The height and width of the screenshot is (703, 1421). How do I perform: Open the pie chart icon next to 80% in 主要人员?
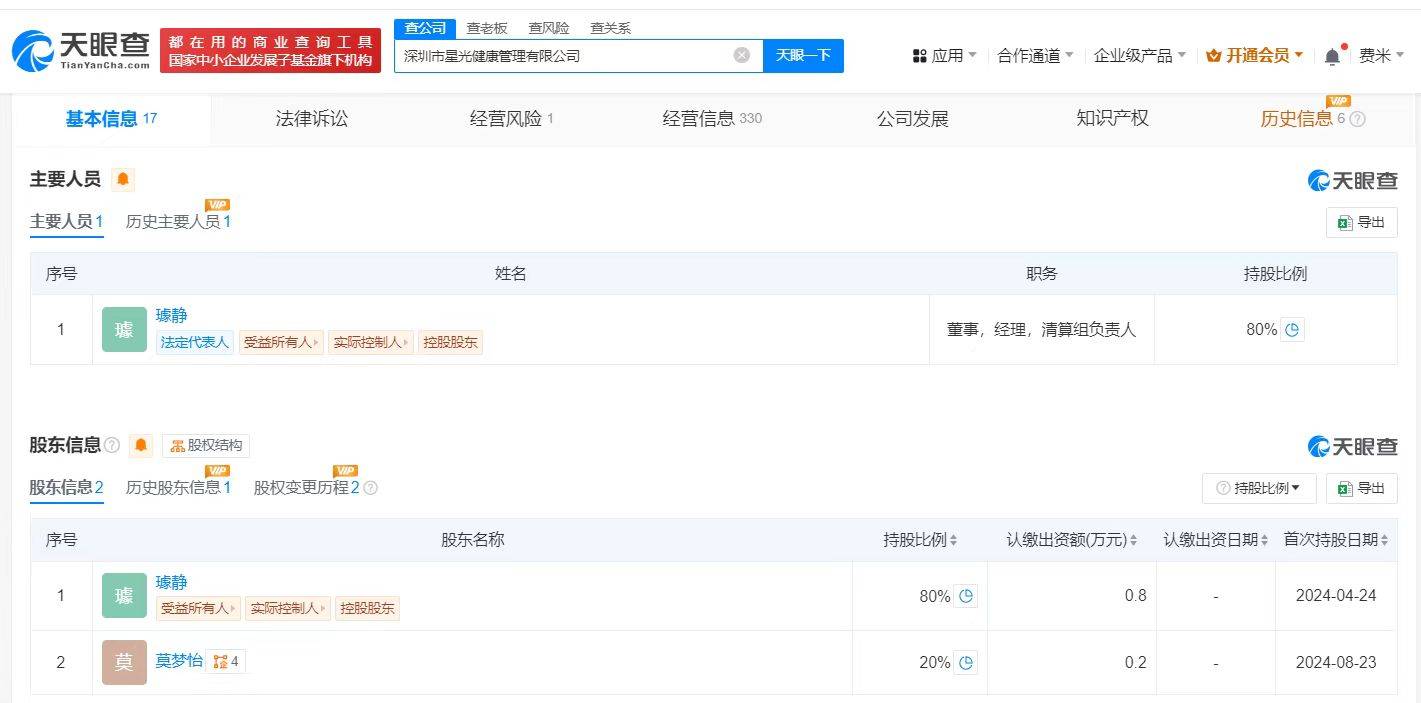[1292, 329]
